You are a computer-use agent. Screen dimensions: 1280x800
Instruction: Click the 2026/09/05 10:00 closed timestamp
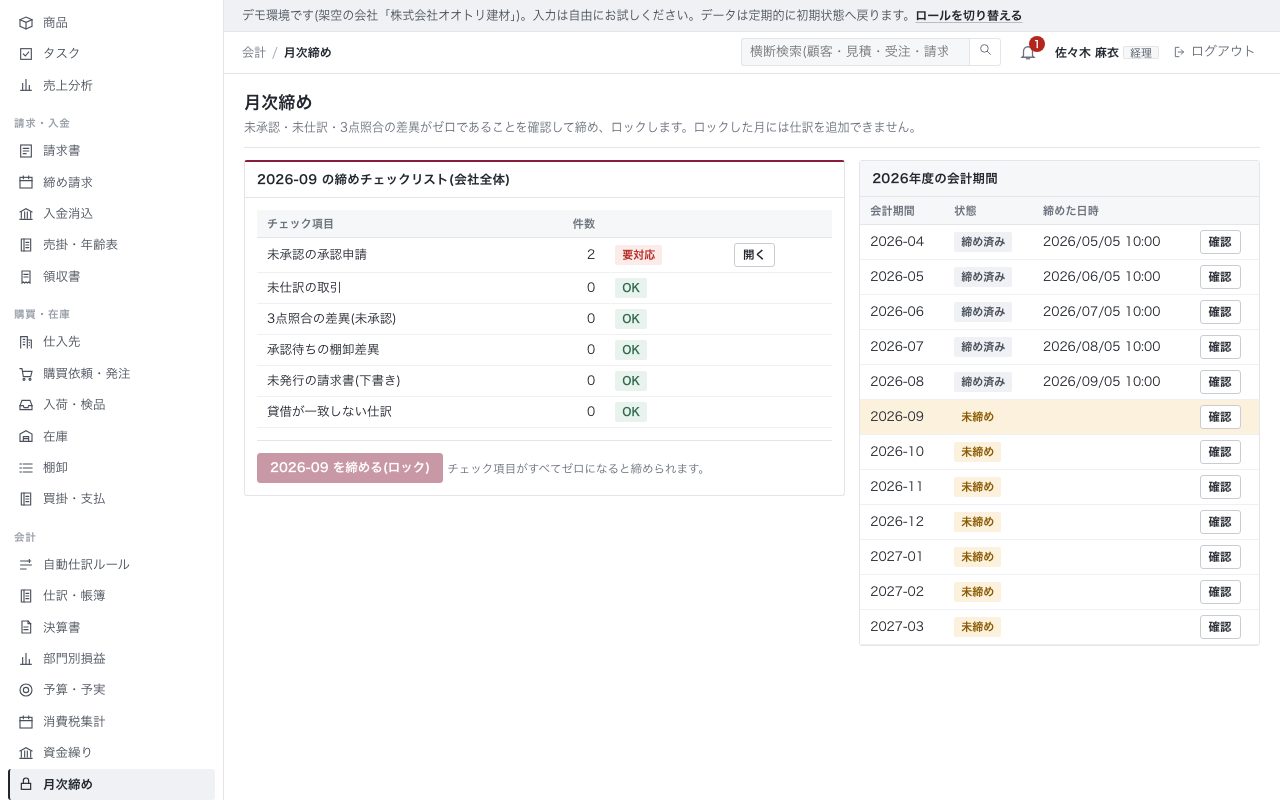click(x=1101, y=382)
